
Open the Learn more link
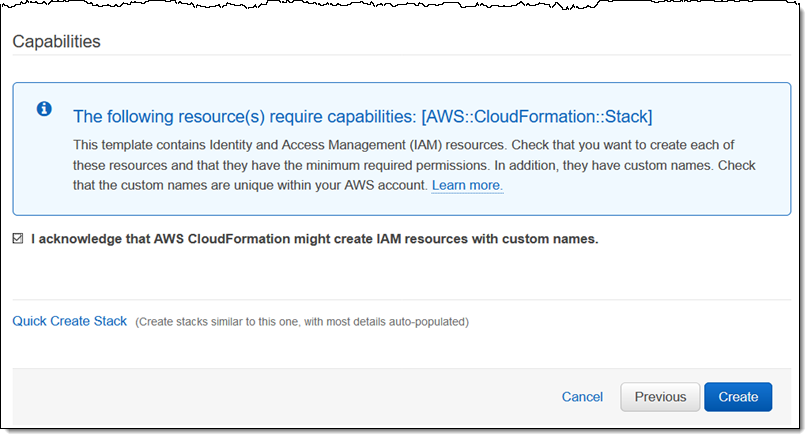467,186
